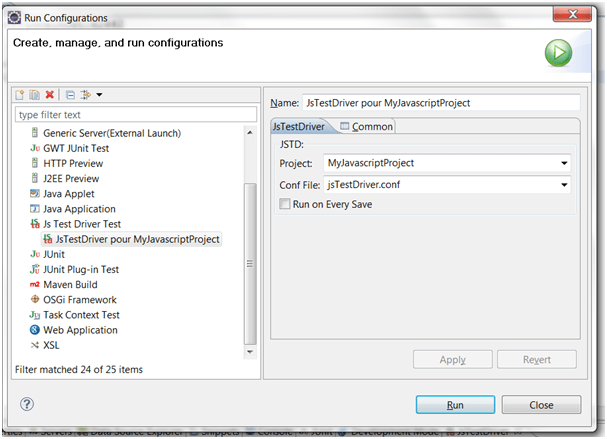Collapse all configurations in the tree
This screenshot has height=439, width=607.
tap(70, 95)
